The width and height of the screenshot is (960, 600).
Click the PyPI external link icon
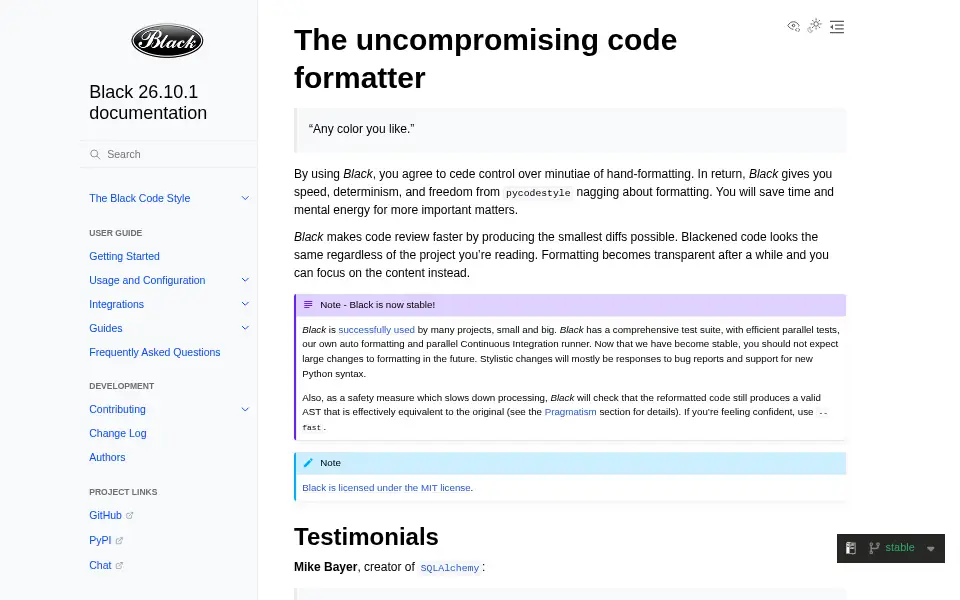point(119,541)
